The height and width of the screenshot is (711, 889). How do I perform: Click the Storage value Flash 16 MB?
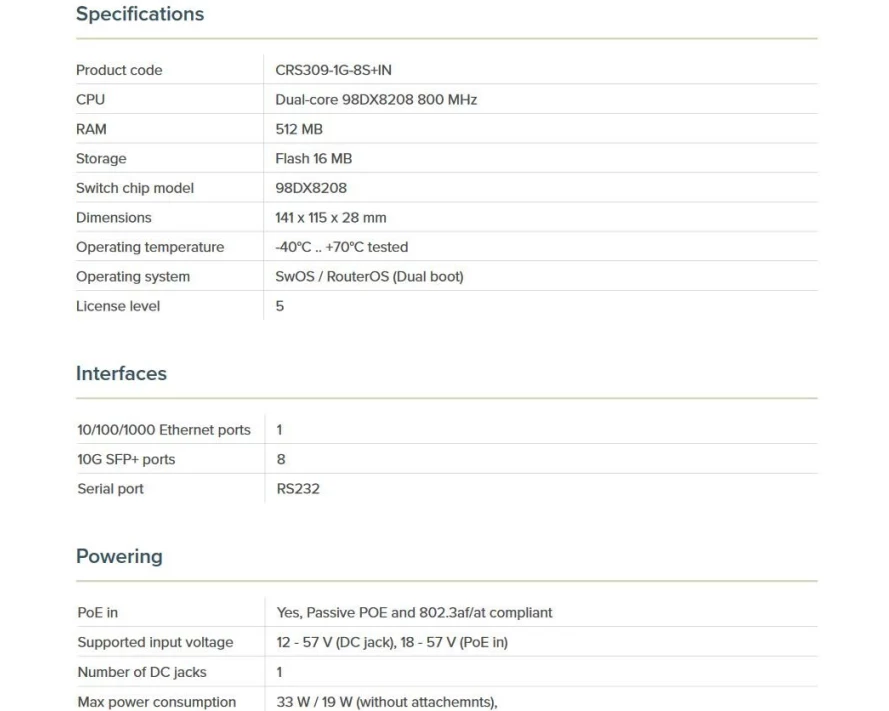(313, 158)
